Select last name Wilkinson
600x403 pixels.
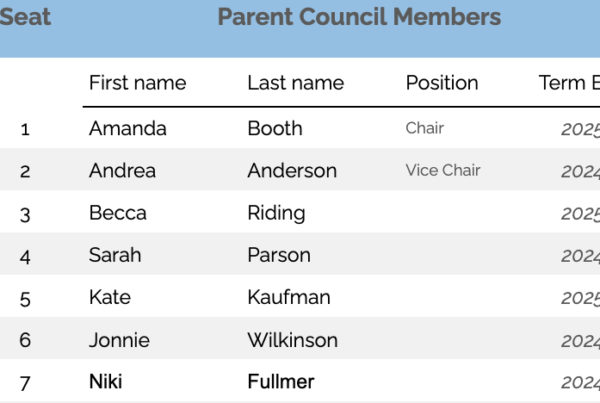click(x=293, y=340)
